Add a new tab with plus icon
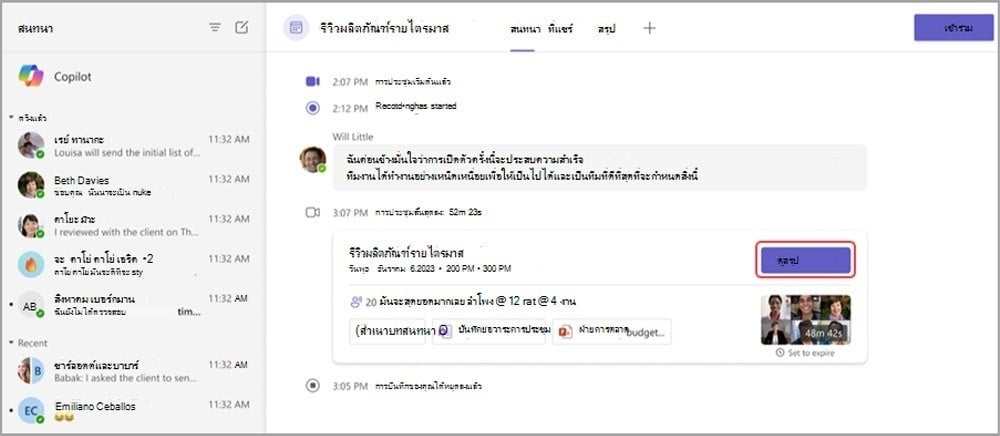 pyautogui.click(x=649, y=28)
